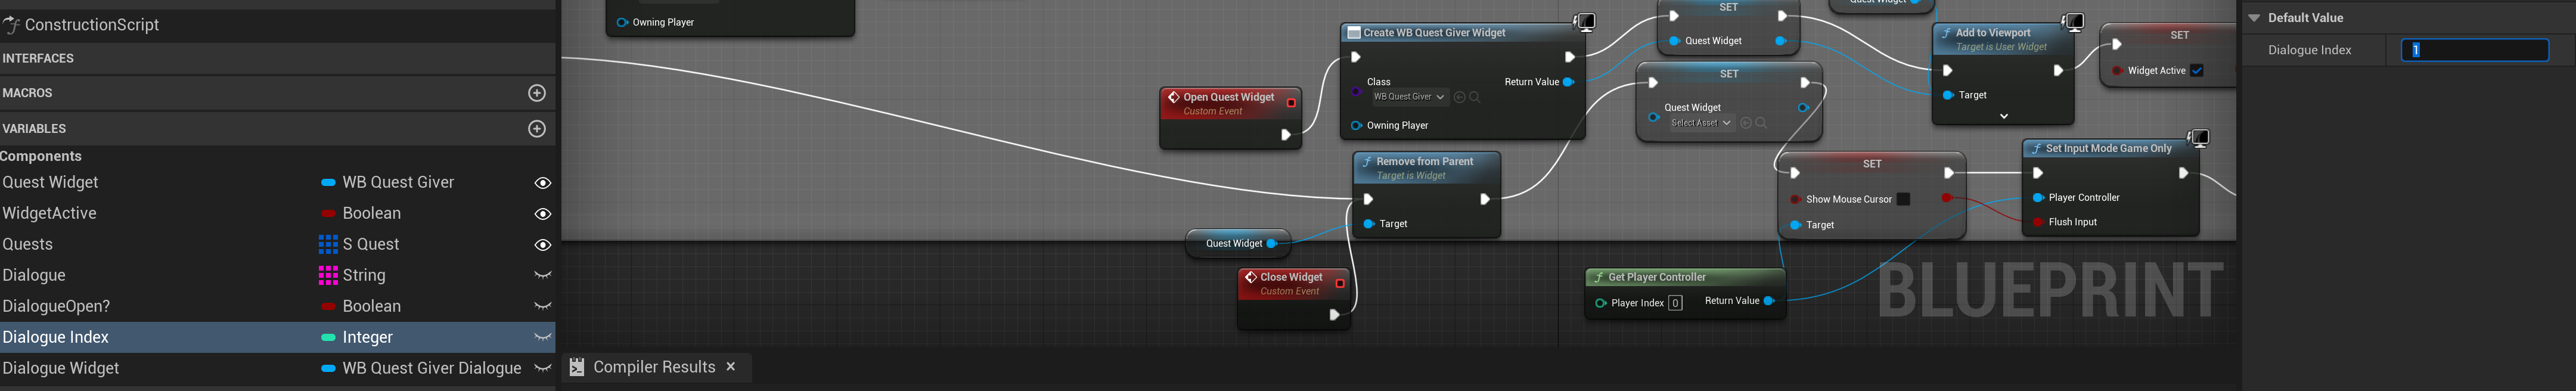Collapse the Default Value section
Screen dimensions: 2576x391
[2254, 18]
